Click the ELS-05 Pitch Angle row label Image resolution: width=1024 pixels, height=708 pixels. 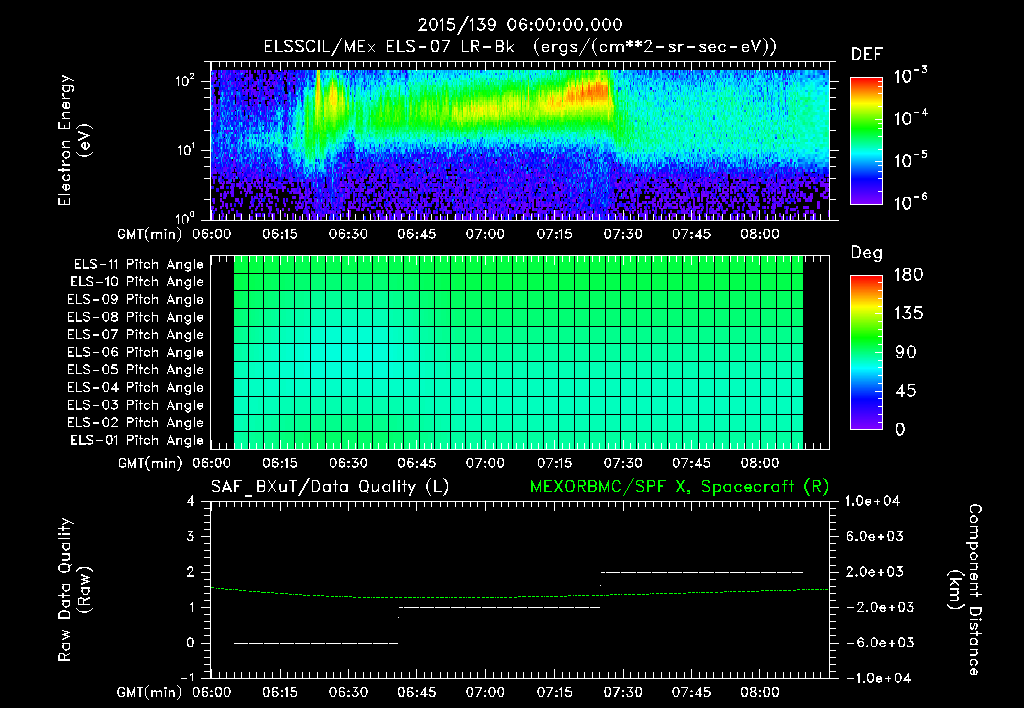[135, 370]
